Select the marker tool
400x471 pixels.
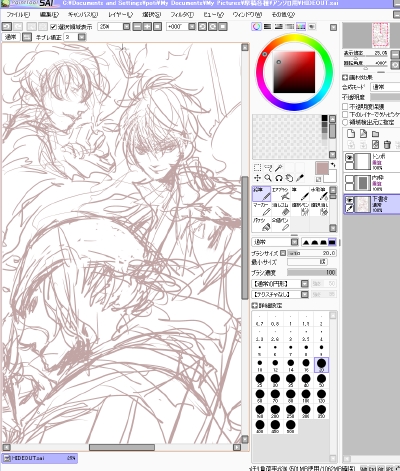(x=262, y=209)
